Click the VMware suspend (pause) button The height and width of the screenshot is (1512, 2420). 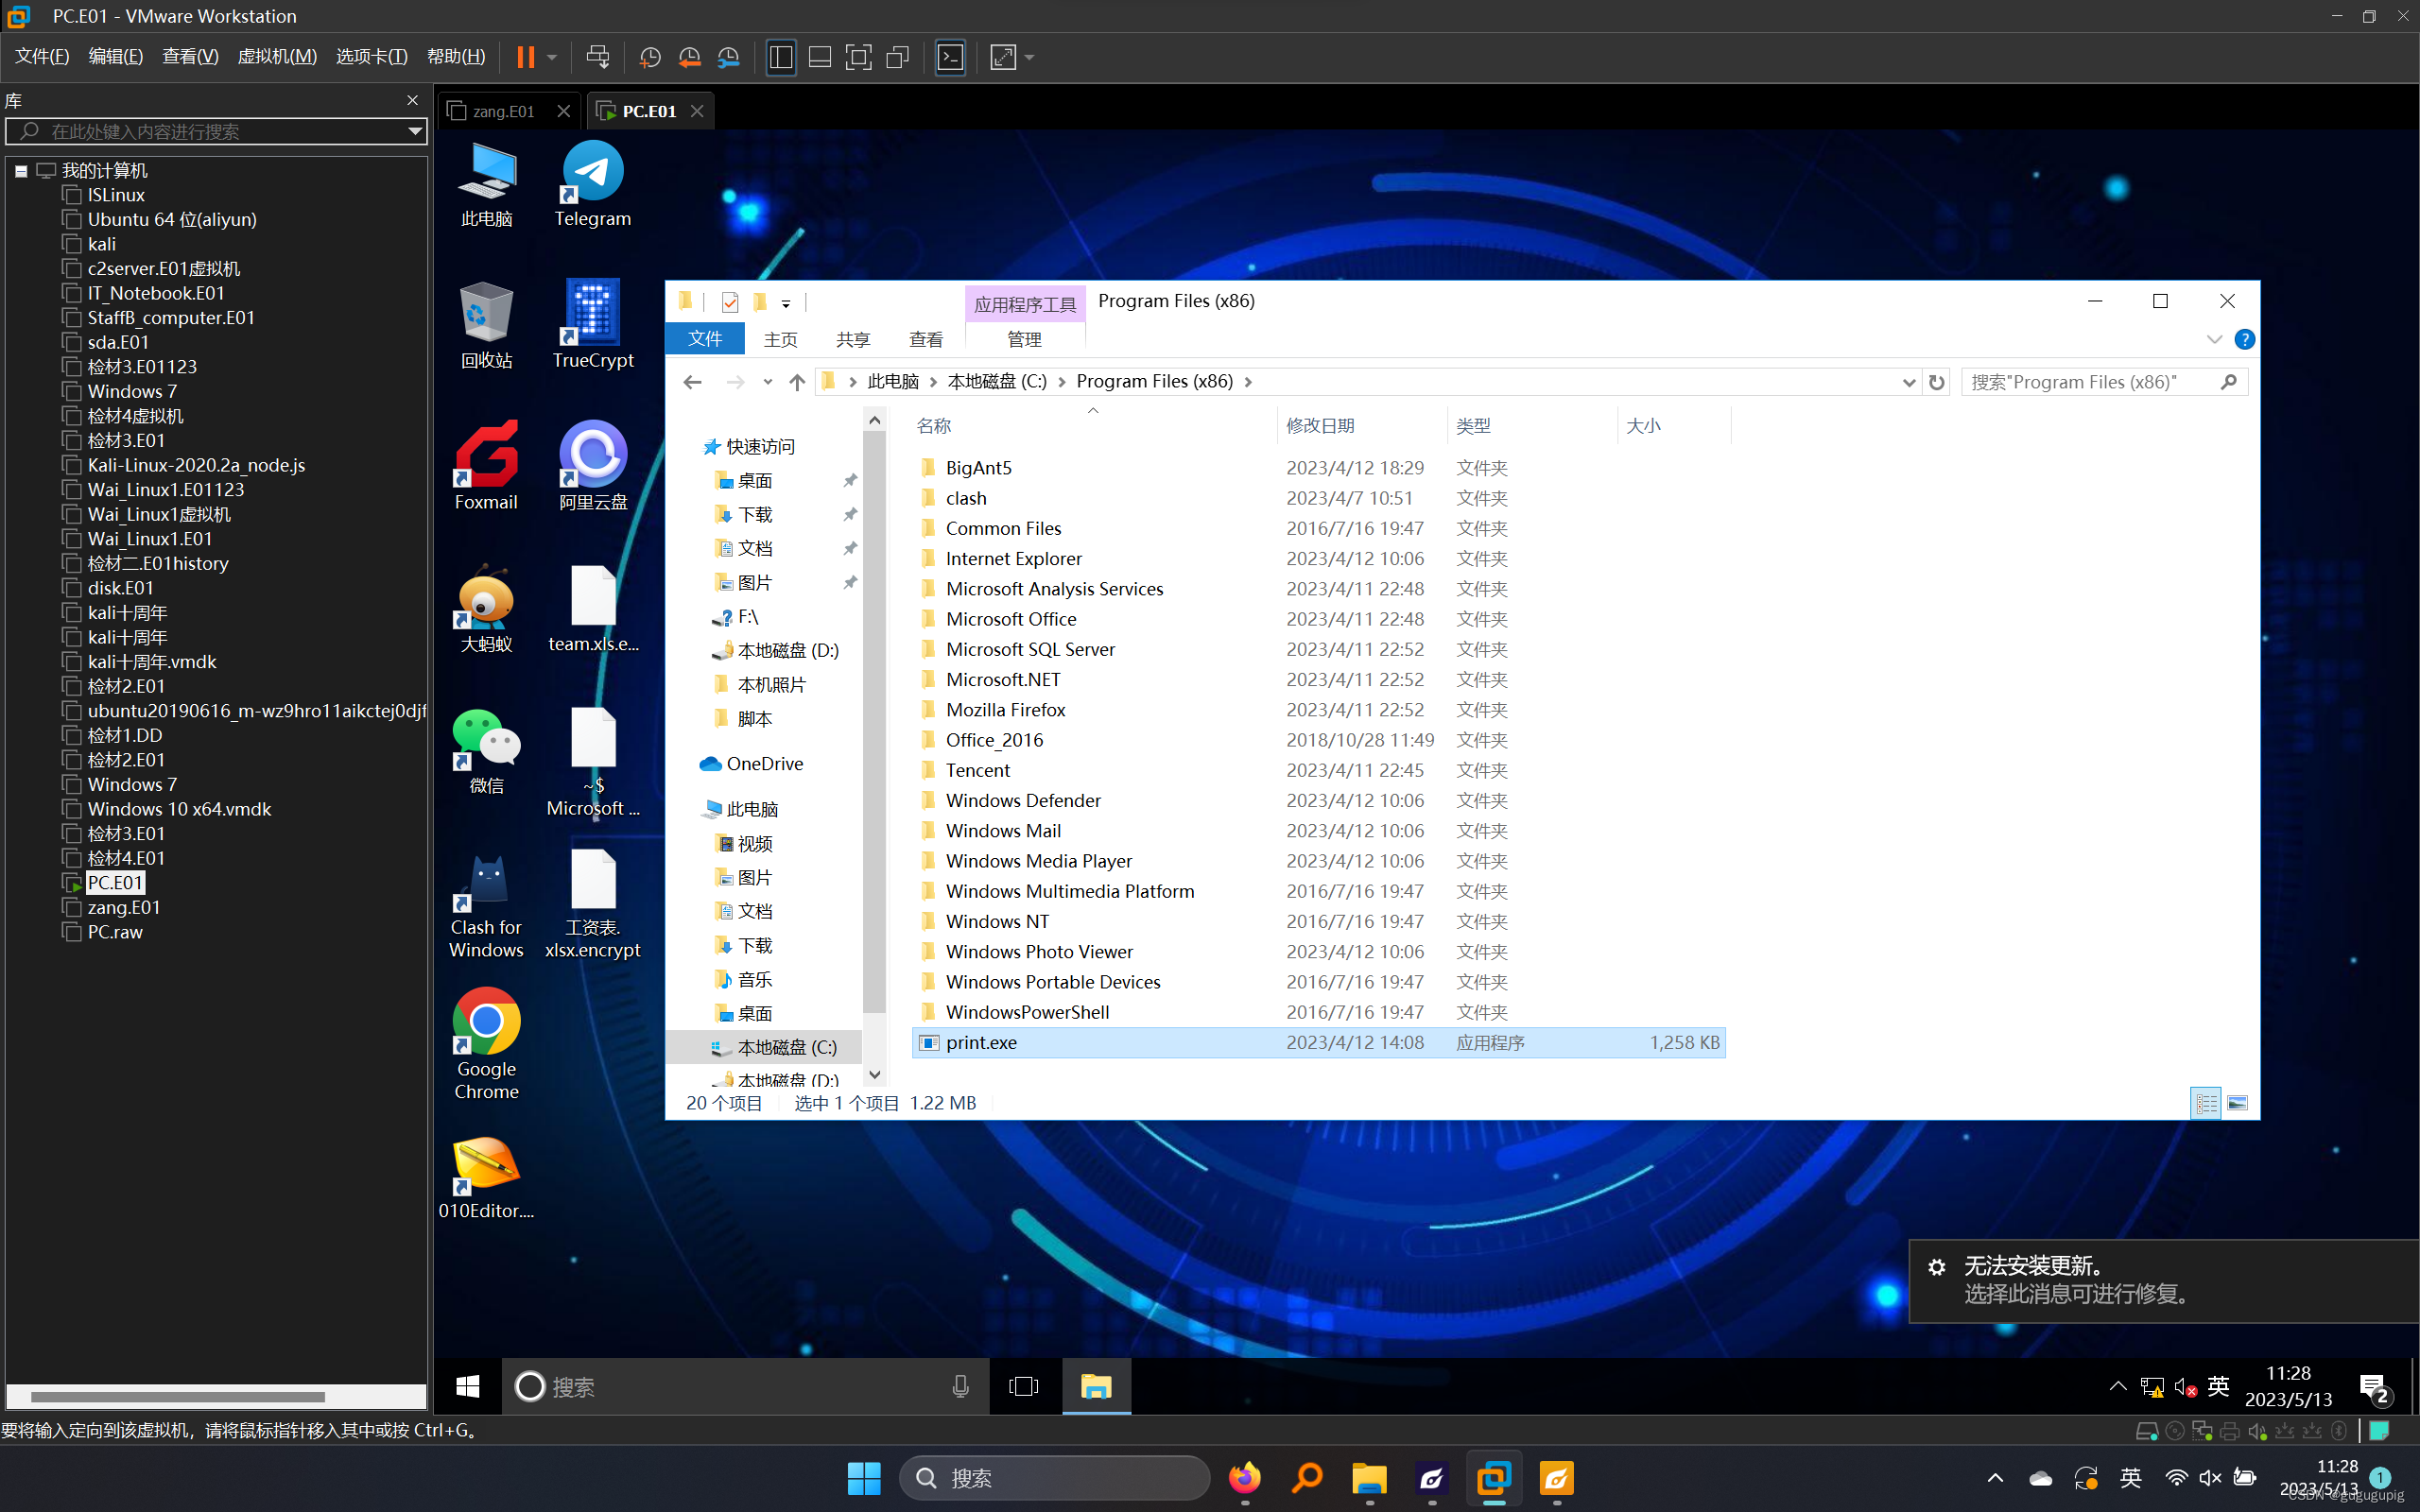pos(525,57)
